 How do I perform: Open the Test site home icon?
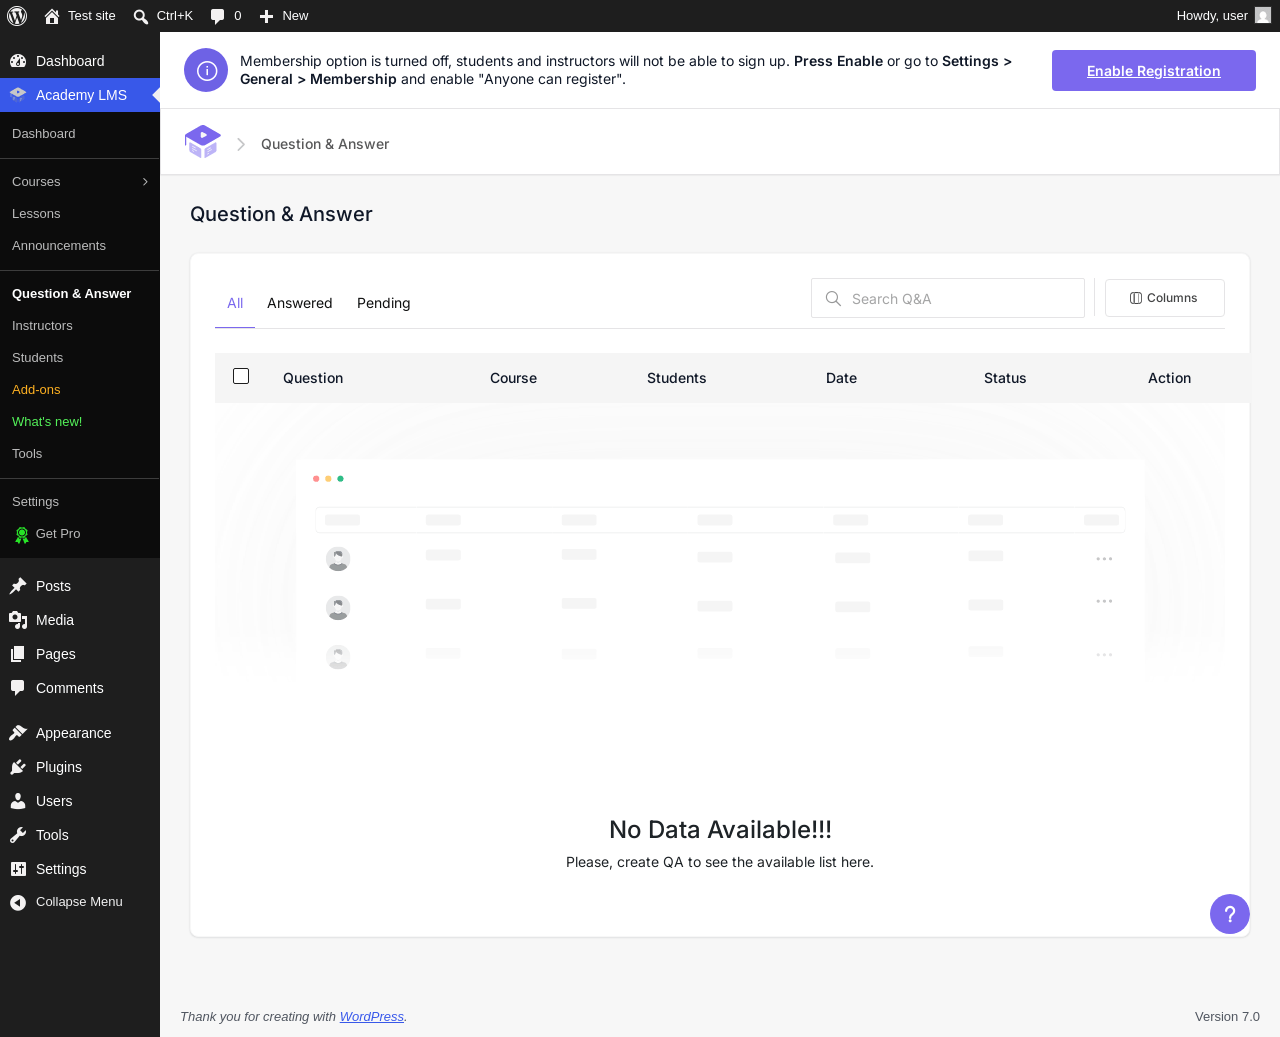tap(52, 16)
